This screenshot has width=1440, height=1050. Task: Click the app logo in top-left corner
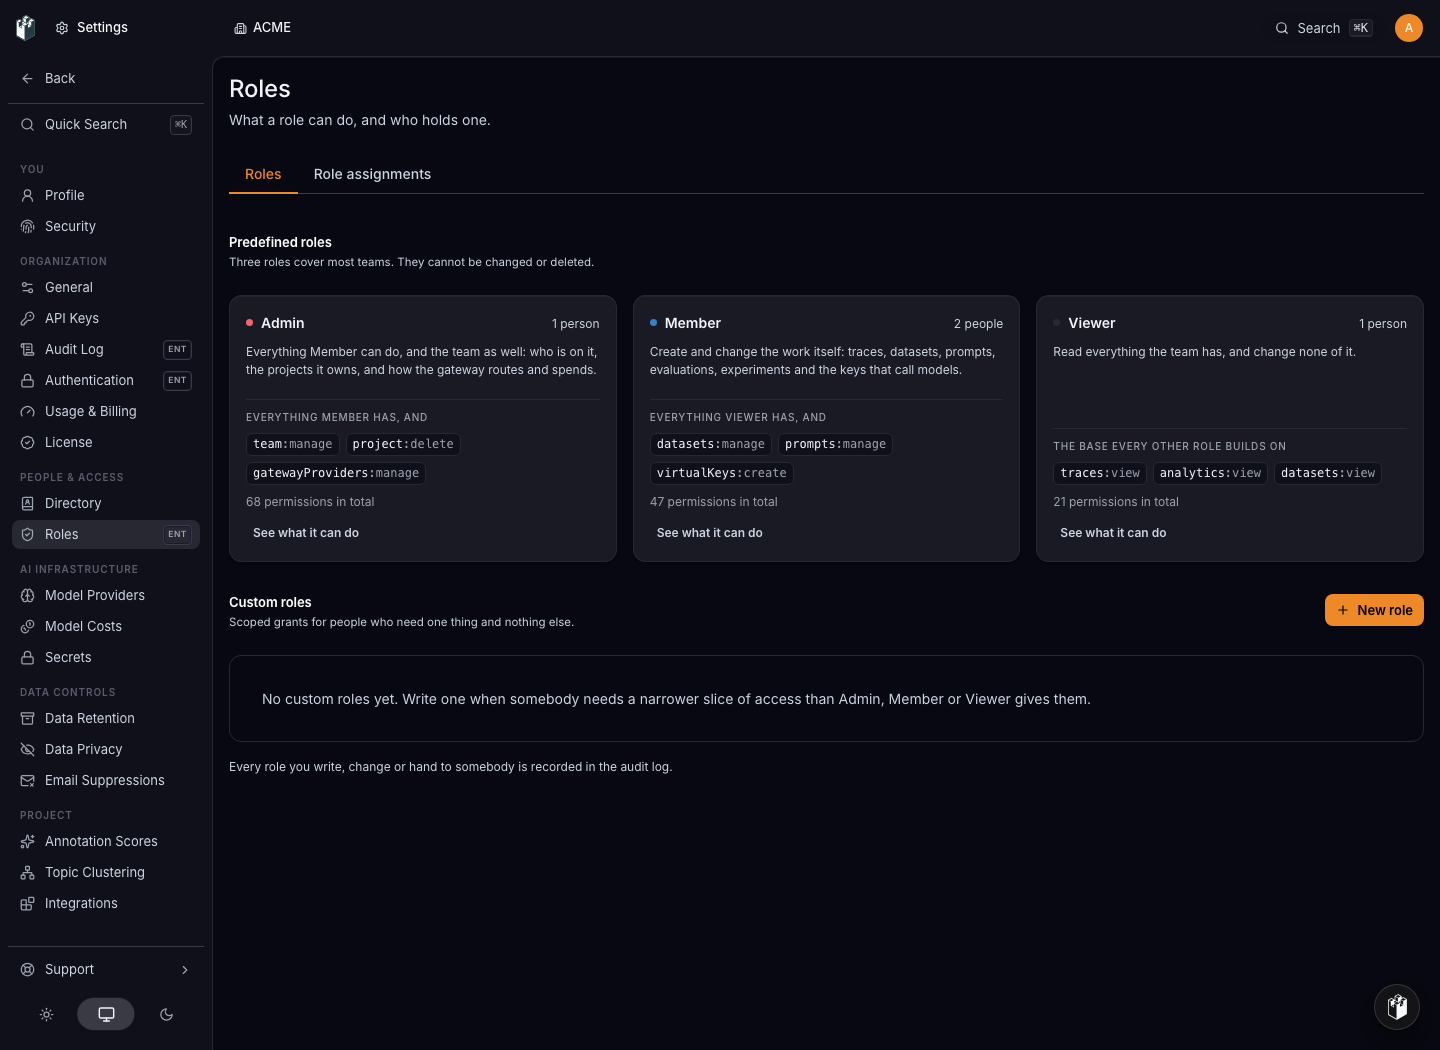pyautogui.click(x=26, y=27)
